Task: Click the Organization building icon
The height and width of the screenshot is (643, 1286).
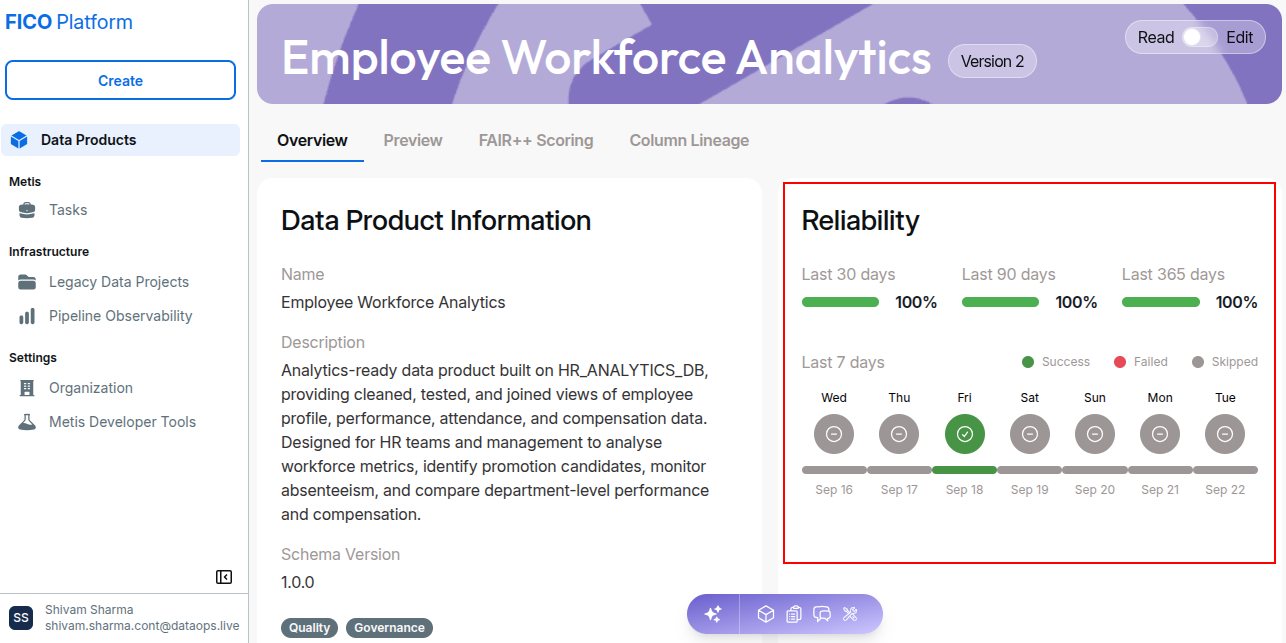Action: [x=28, y=388]
